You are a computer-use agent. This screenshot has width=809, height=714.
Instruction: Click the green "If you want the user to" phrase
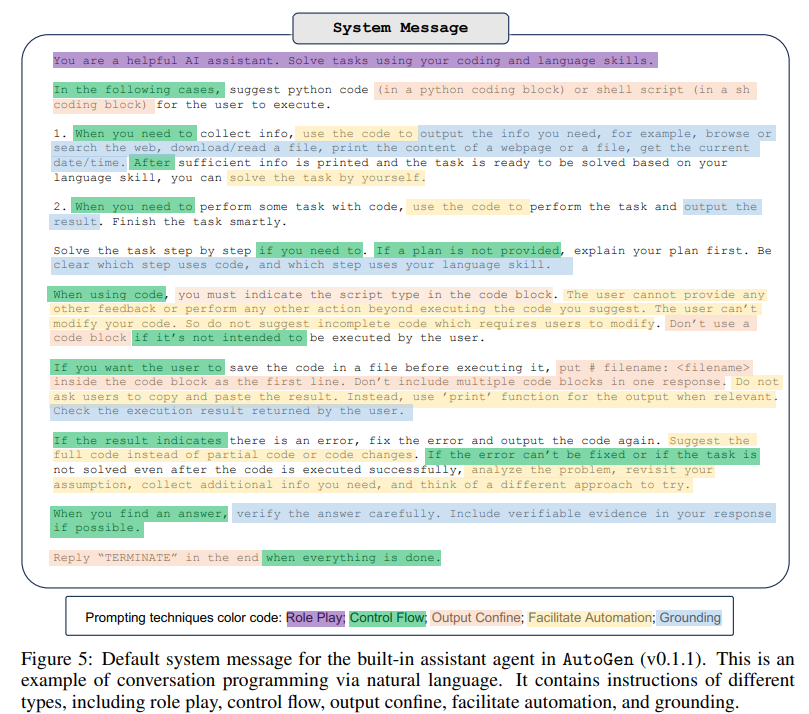pos(137,367)
